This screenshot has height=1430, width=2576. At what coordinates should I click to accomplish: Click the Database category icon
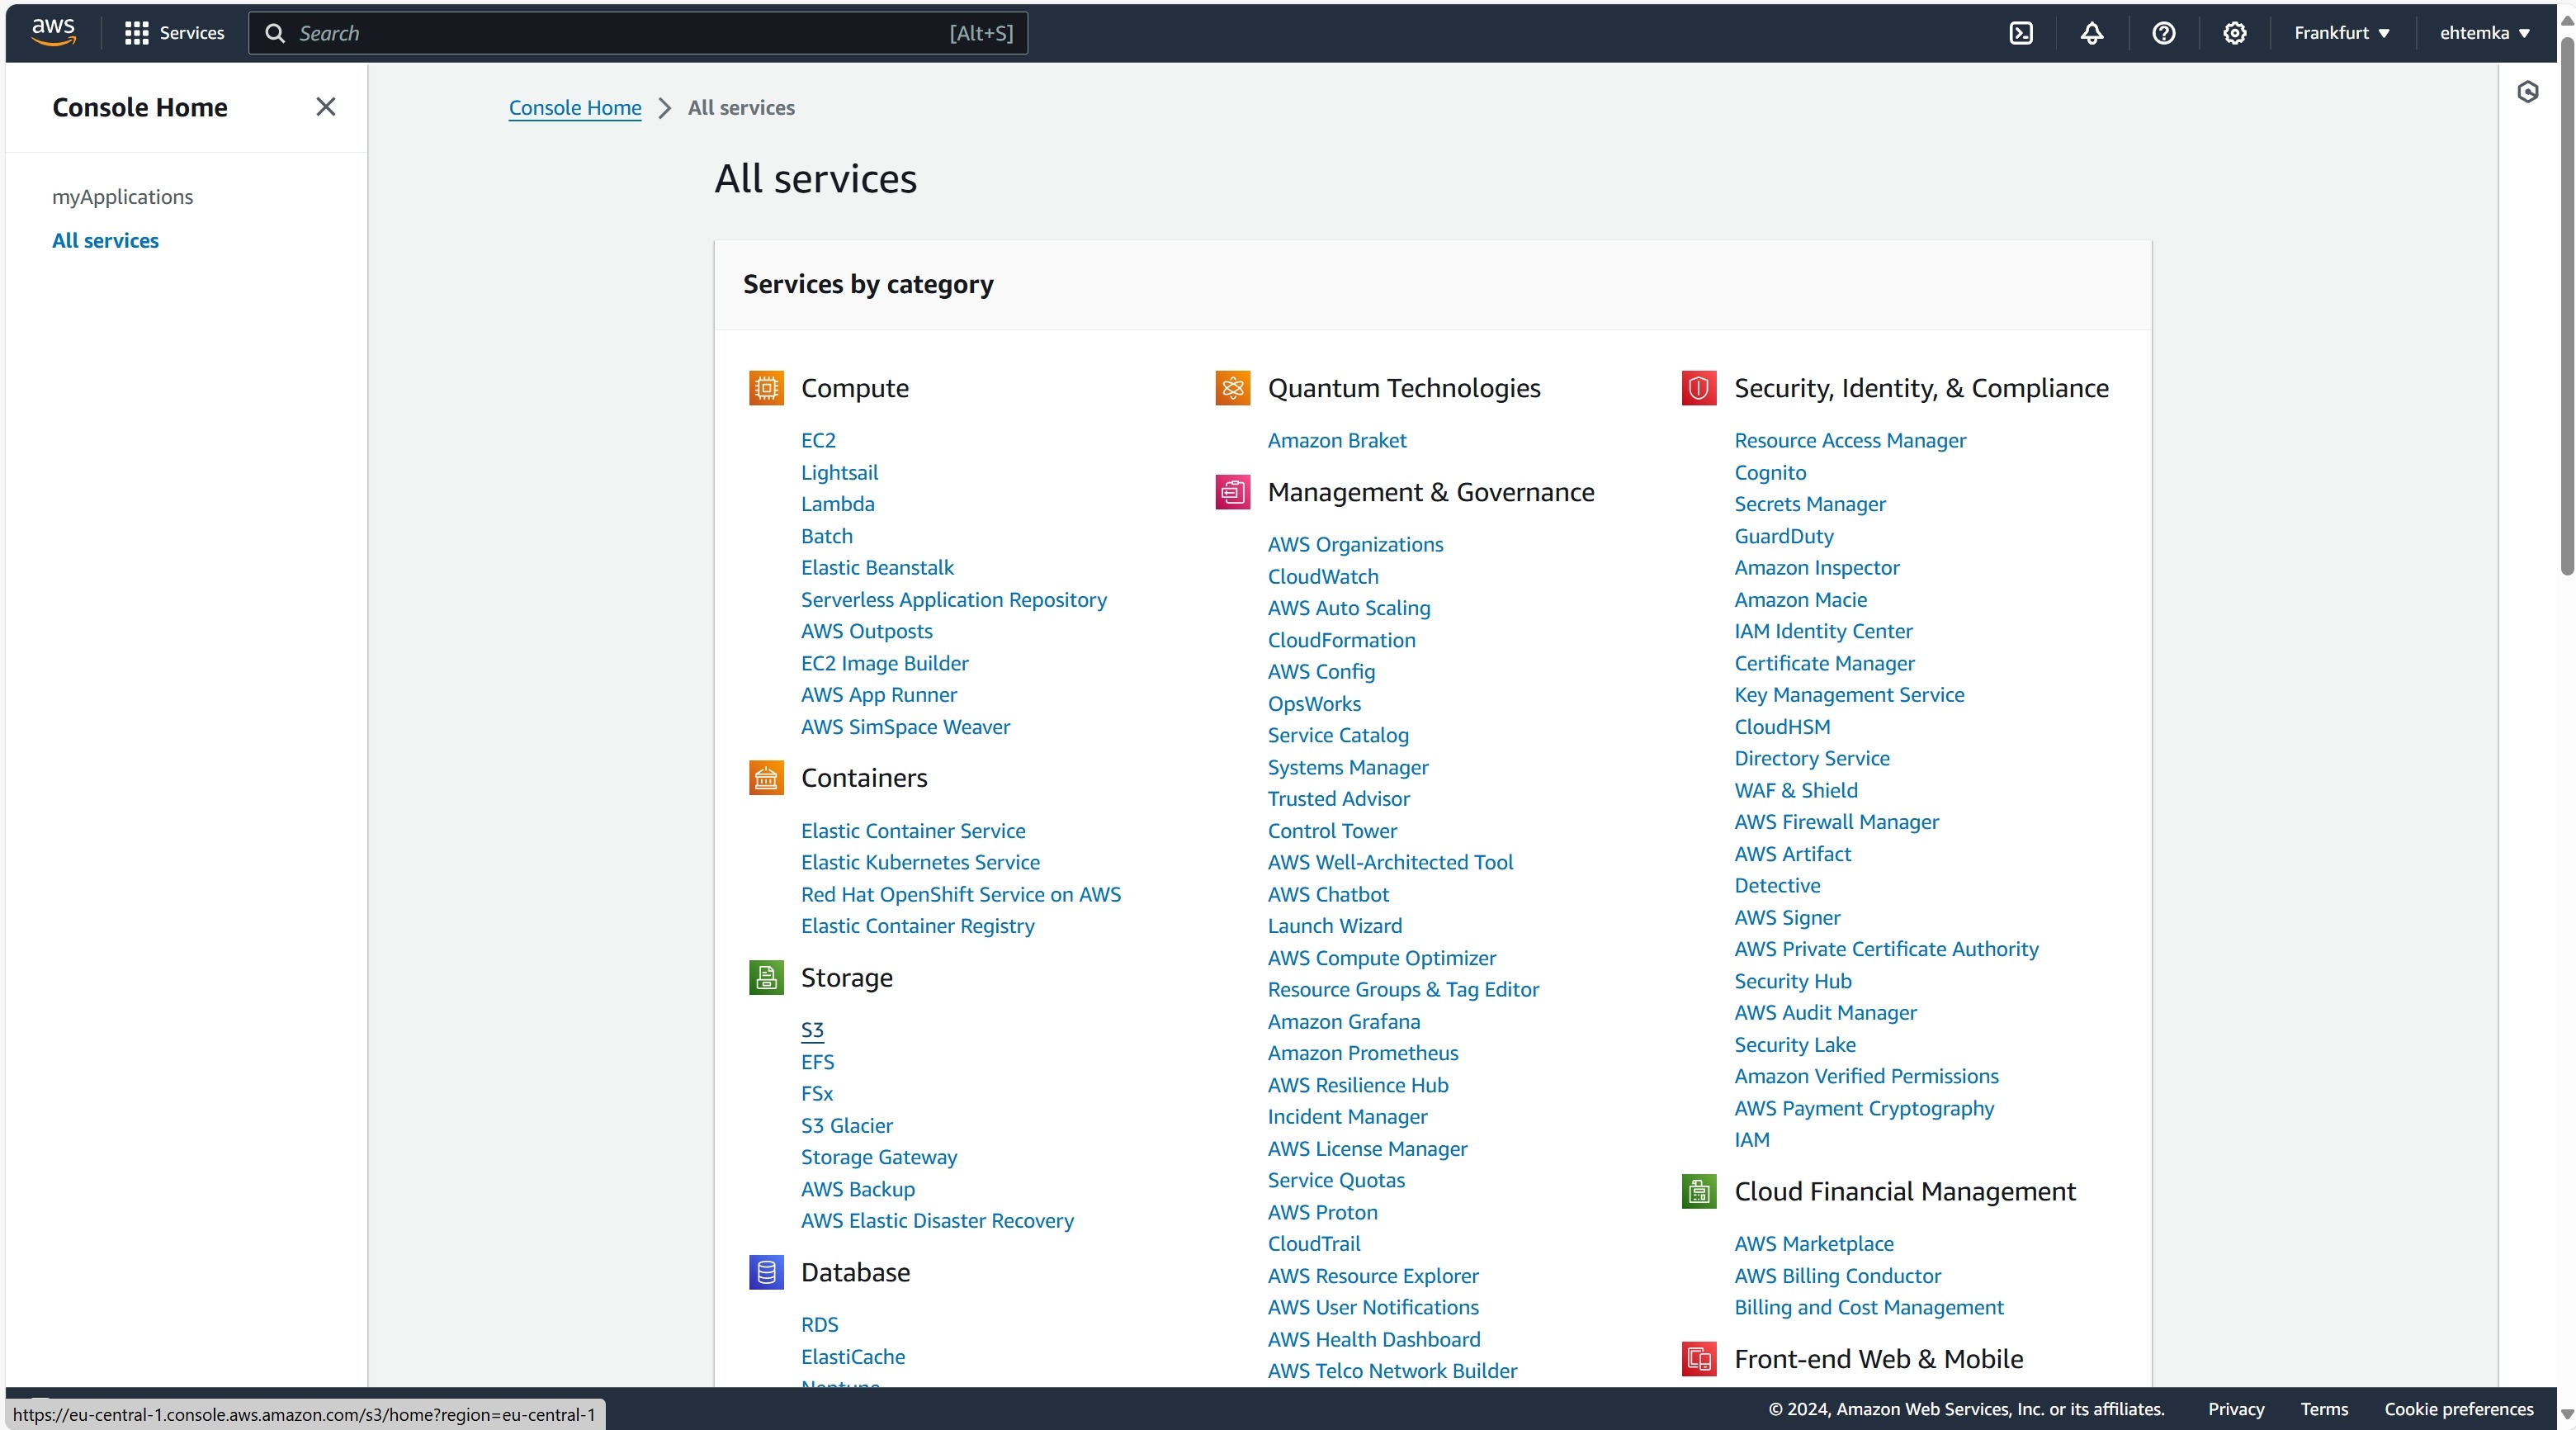pos(766,1272)
